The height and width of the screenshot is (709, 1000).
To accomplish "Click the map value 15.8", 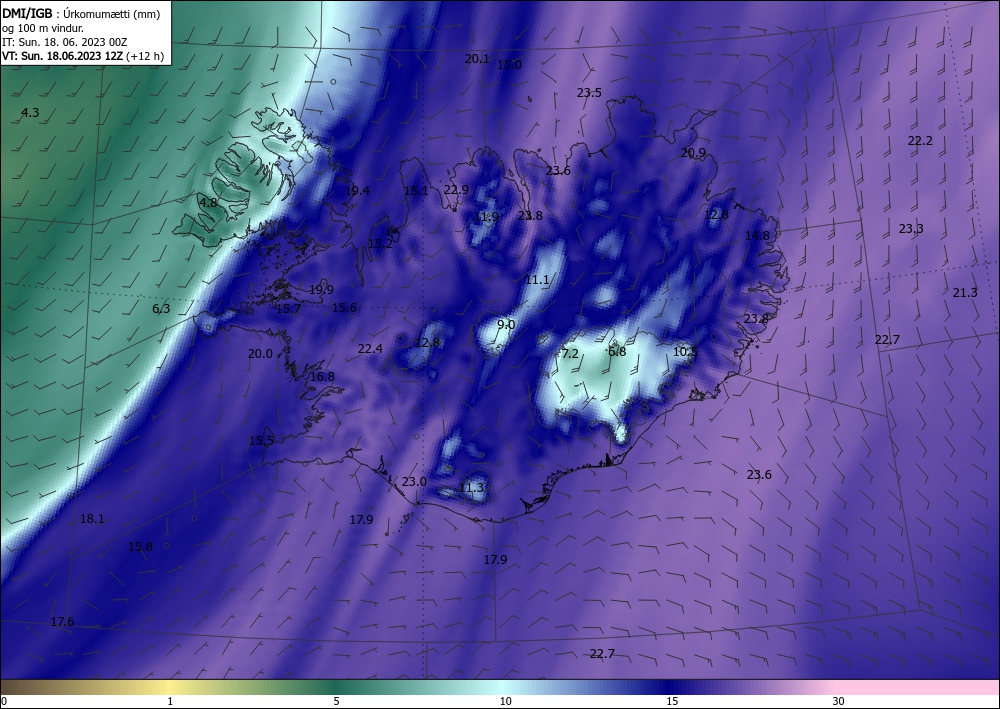I will 140,546.
